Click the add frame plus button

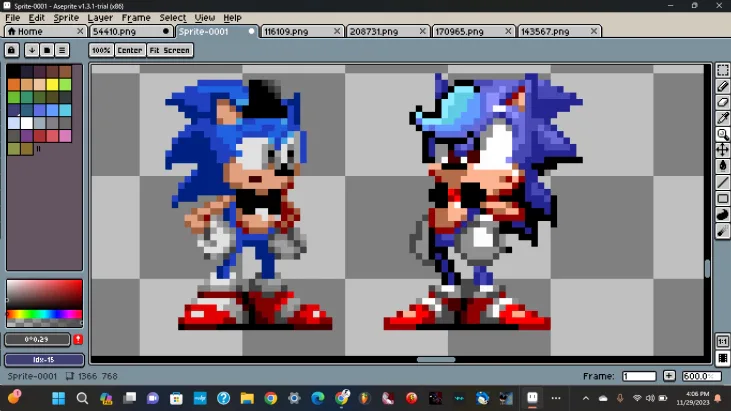(x=669, y=376)
